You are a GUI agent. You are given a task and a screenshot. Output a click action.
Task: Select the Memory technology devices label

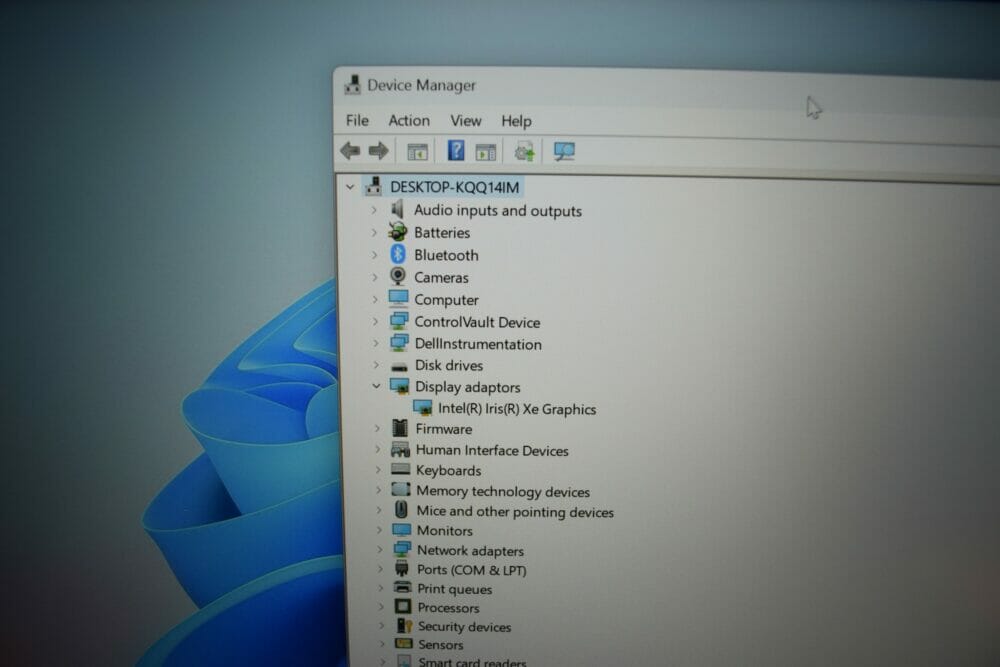[x=503, y=491]
